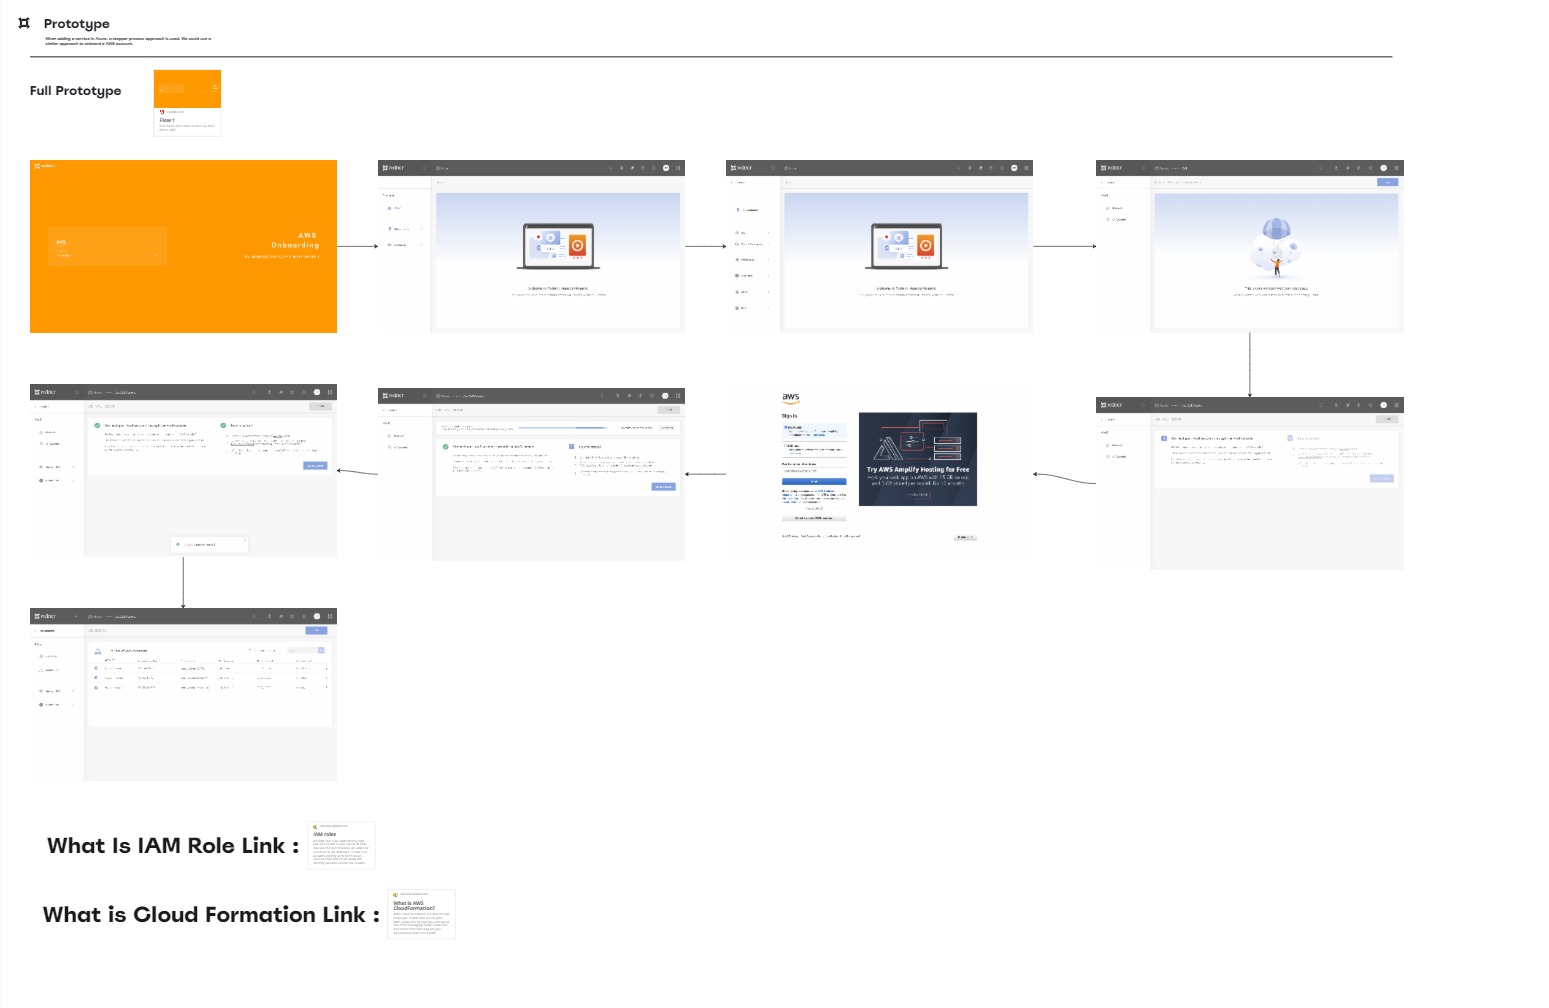Image resolution: width=1549 pixels, height=1008 pixels.
Task: Open the AWS card dropdown on orange frame
Action: click(156, 255)
